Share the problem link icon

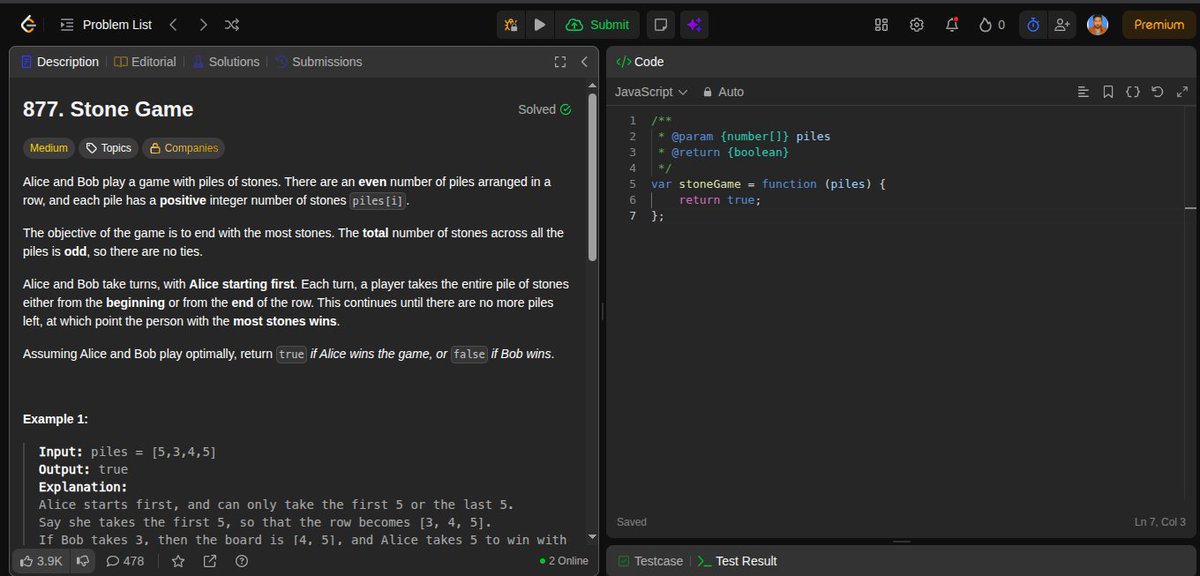pyautogui.click(x=210, y=561)
